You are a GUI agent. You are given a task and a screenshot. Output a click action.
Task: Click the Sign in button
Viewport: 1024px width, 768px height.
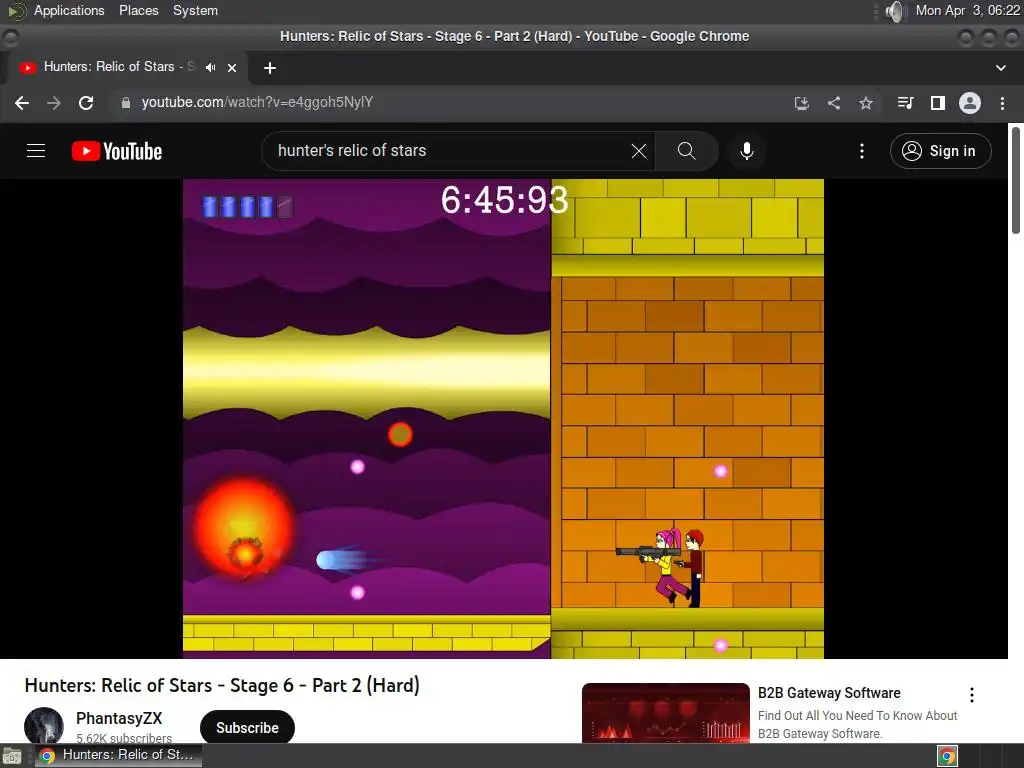(940, 151)
